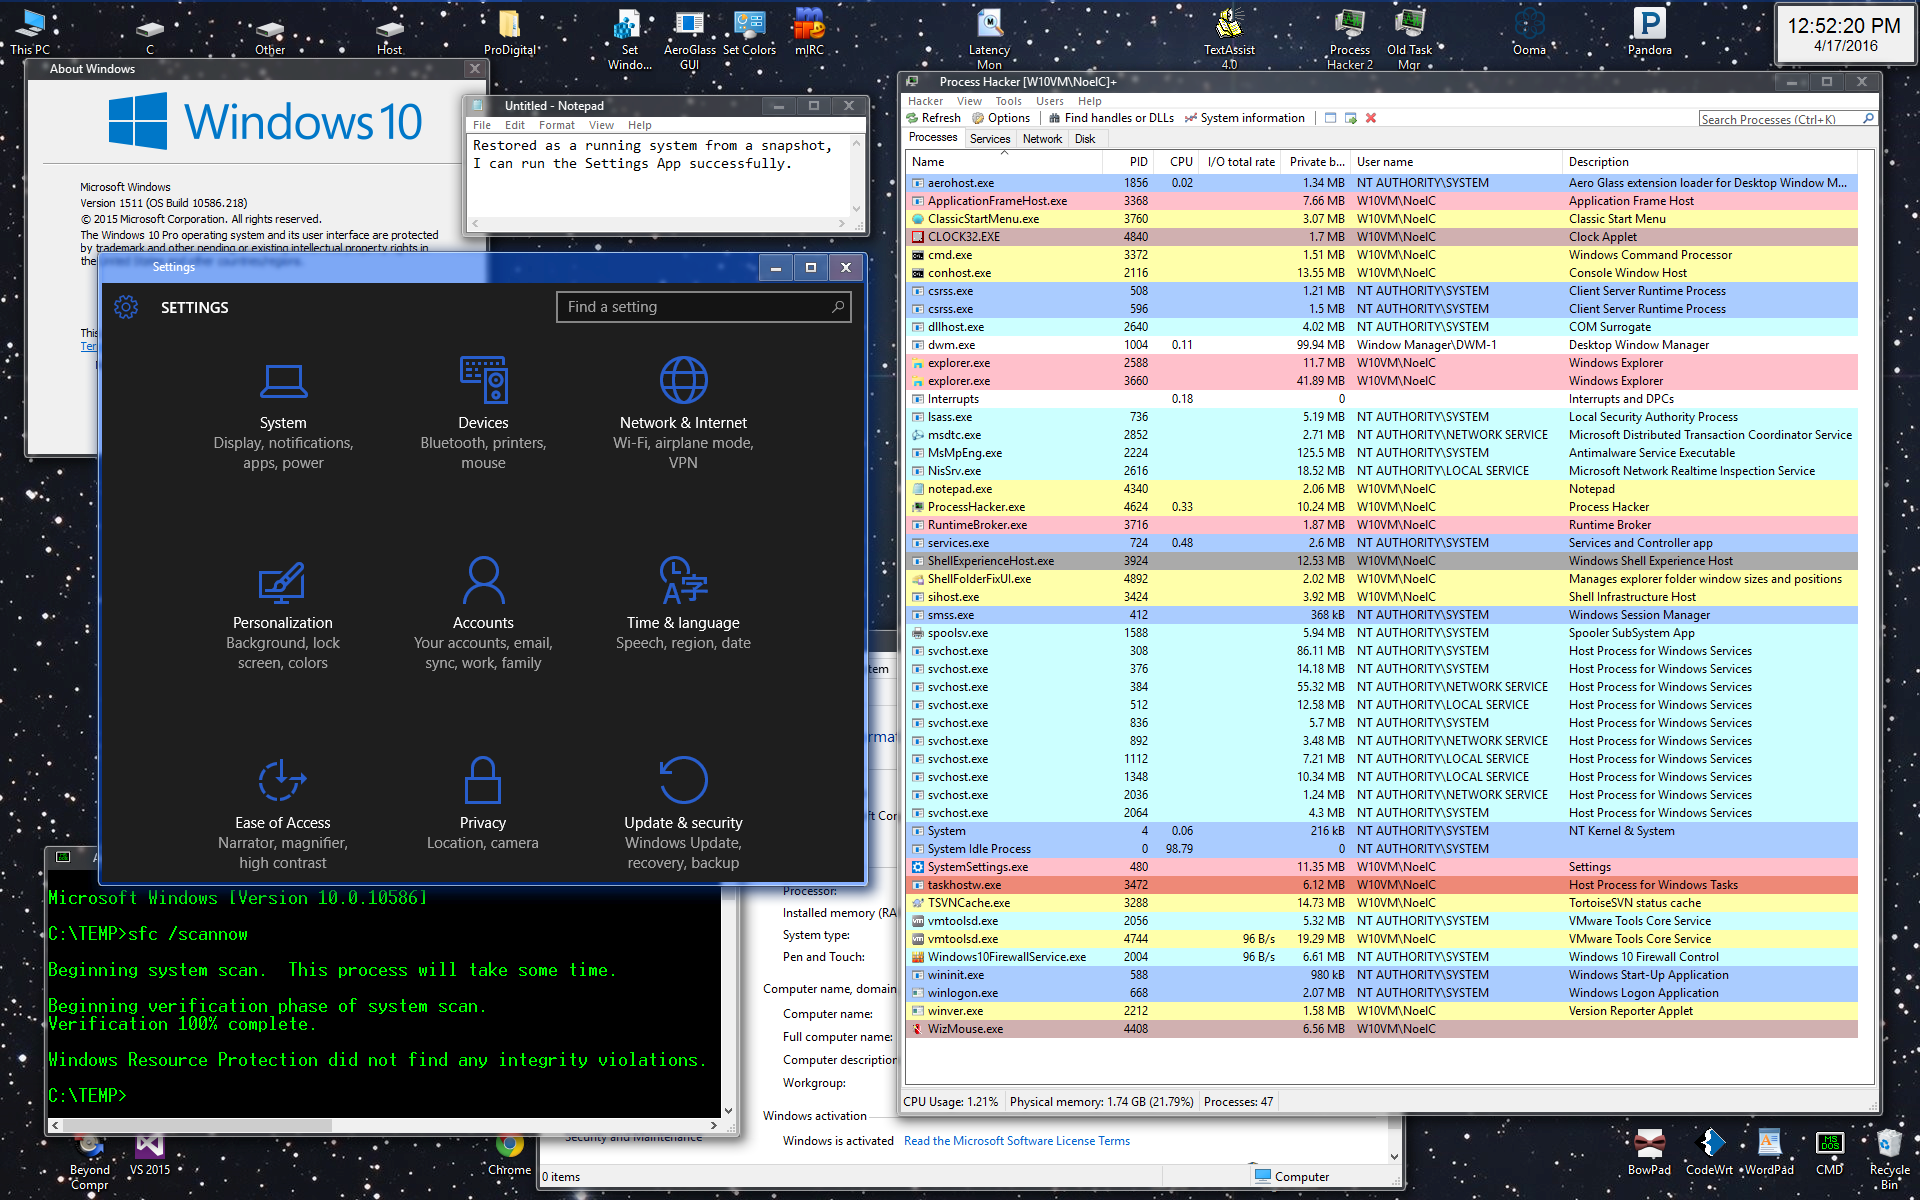Open the Users menu in Process Hacker
Screen dimensions: 1920x1200
pyautogui.click(x=1049, y=101)
